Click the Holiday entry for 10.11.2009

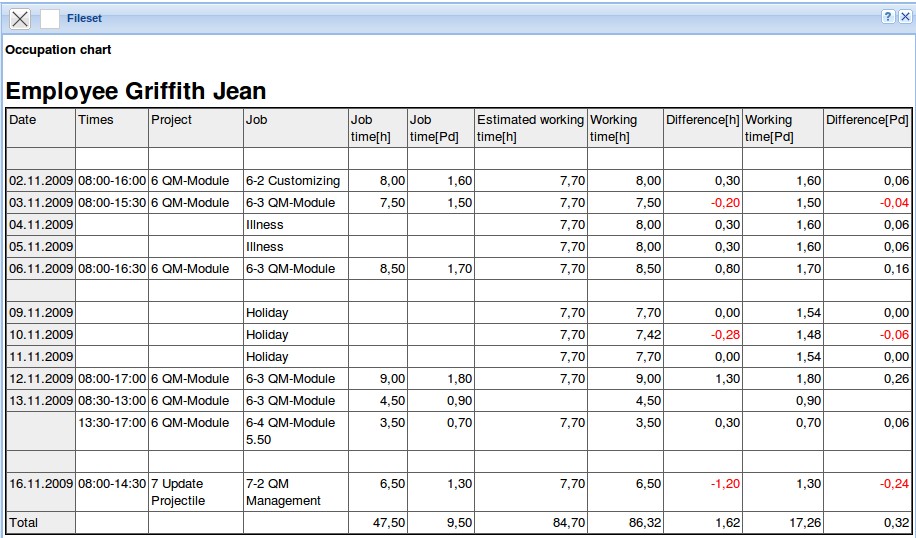click(x=267, y=335)
